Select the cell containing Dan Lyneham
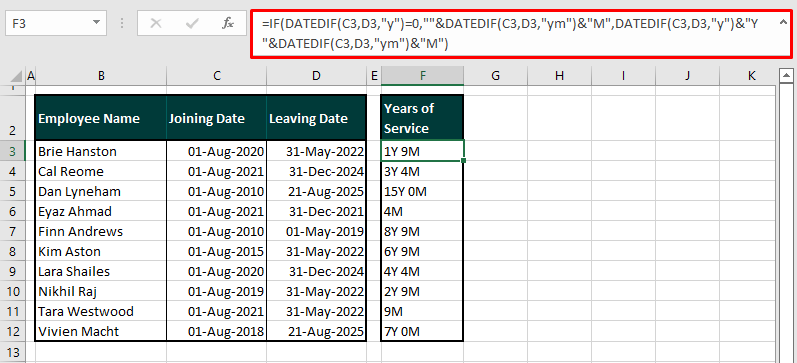Image resolution: width=797 pixels, height=363 pixels. [101, 192]
